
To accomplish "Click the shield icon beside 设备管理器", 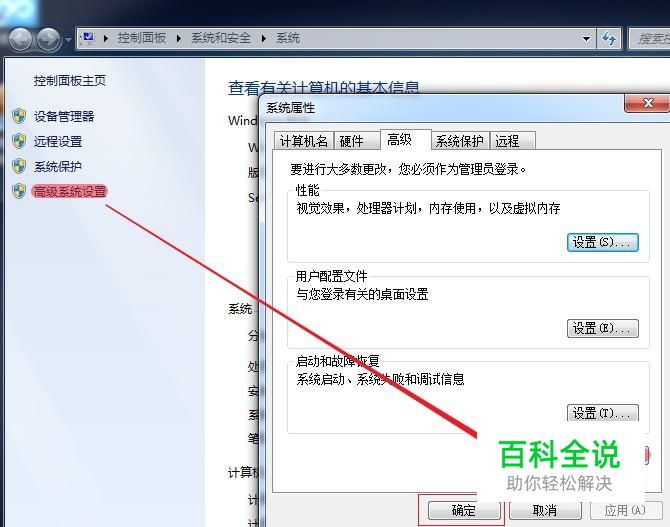I will (19, 116).
